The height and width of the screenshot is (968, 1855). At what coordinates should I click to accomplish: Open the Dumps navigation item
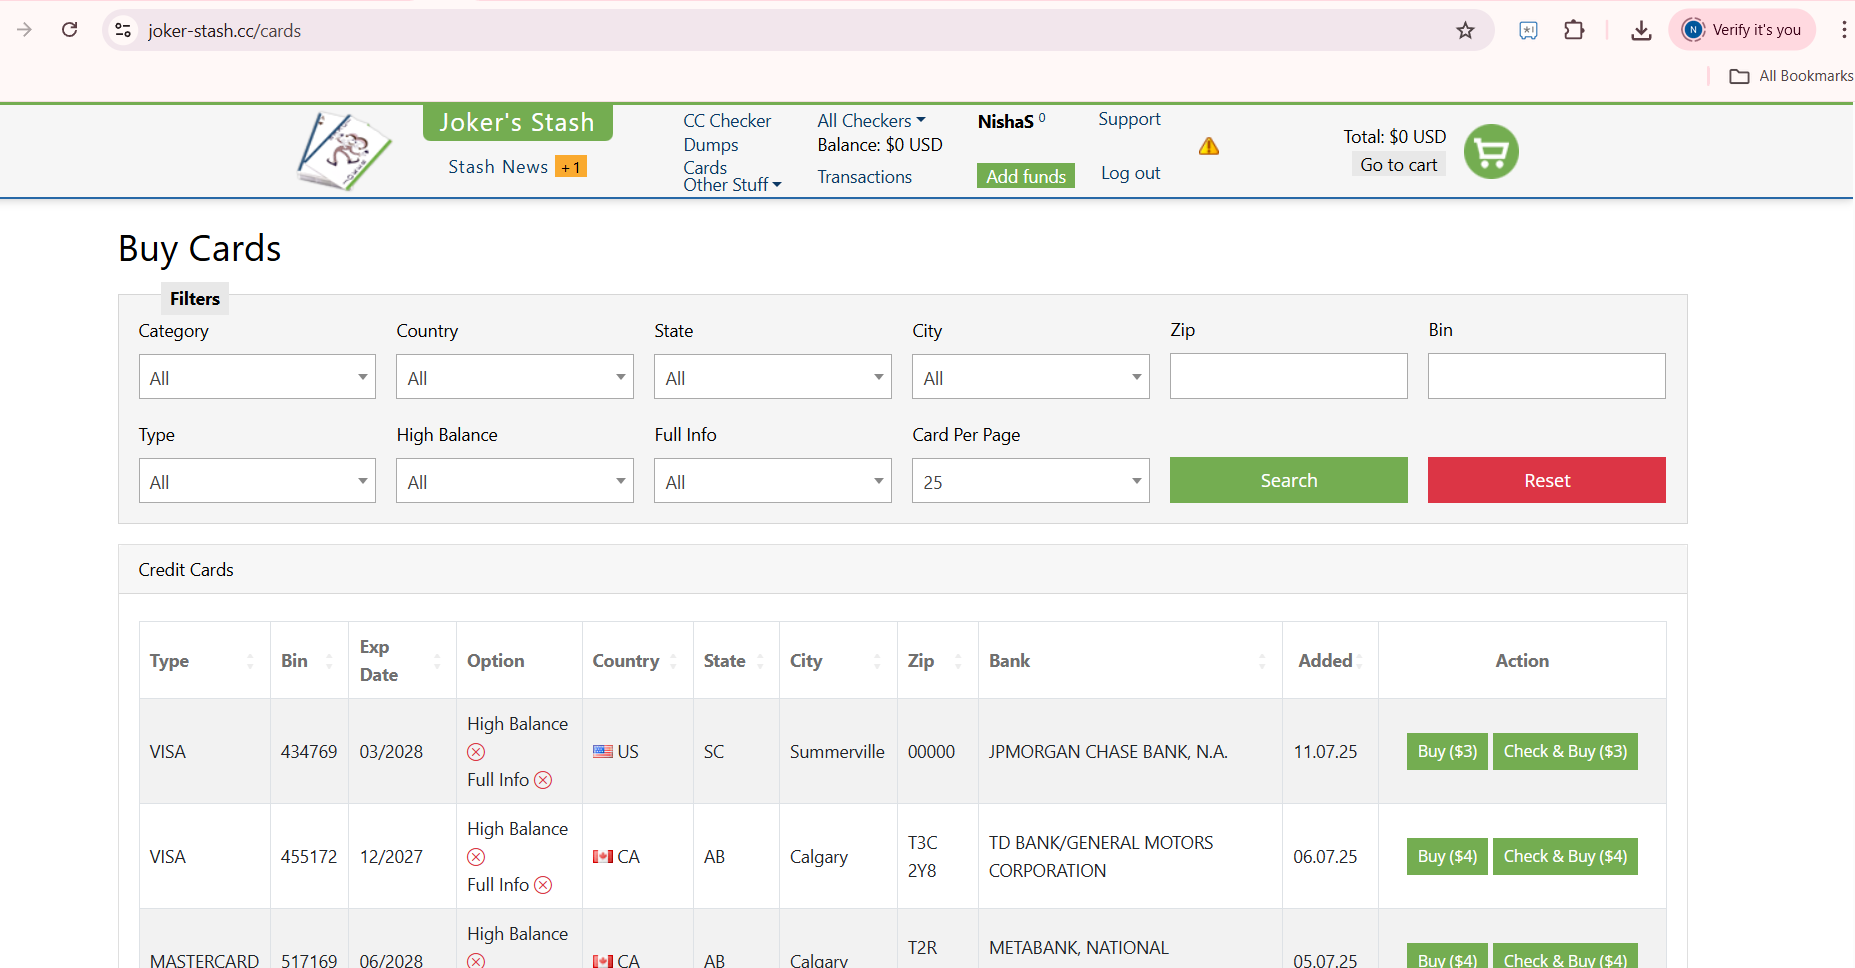click(711, 145)
